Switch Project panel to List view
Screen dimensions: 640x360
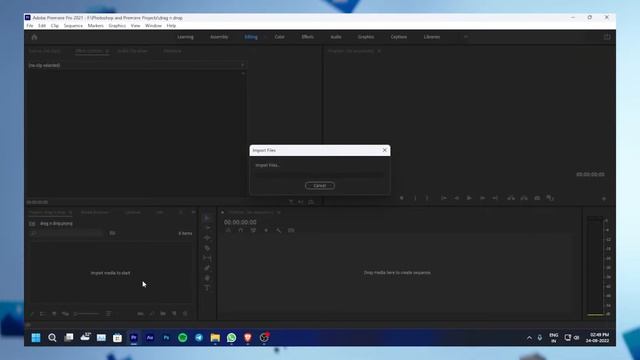pos(43,313)
